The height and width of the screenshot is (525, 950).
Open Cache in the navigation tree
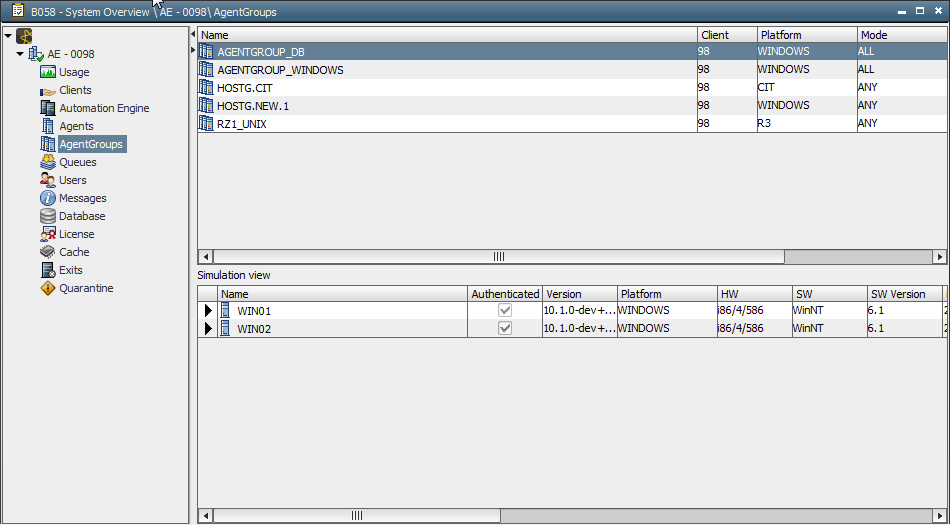[x=74, y=252]
